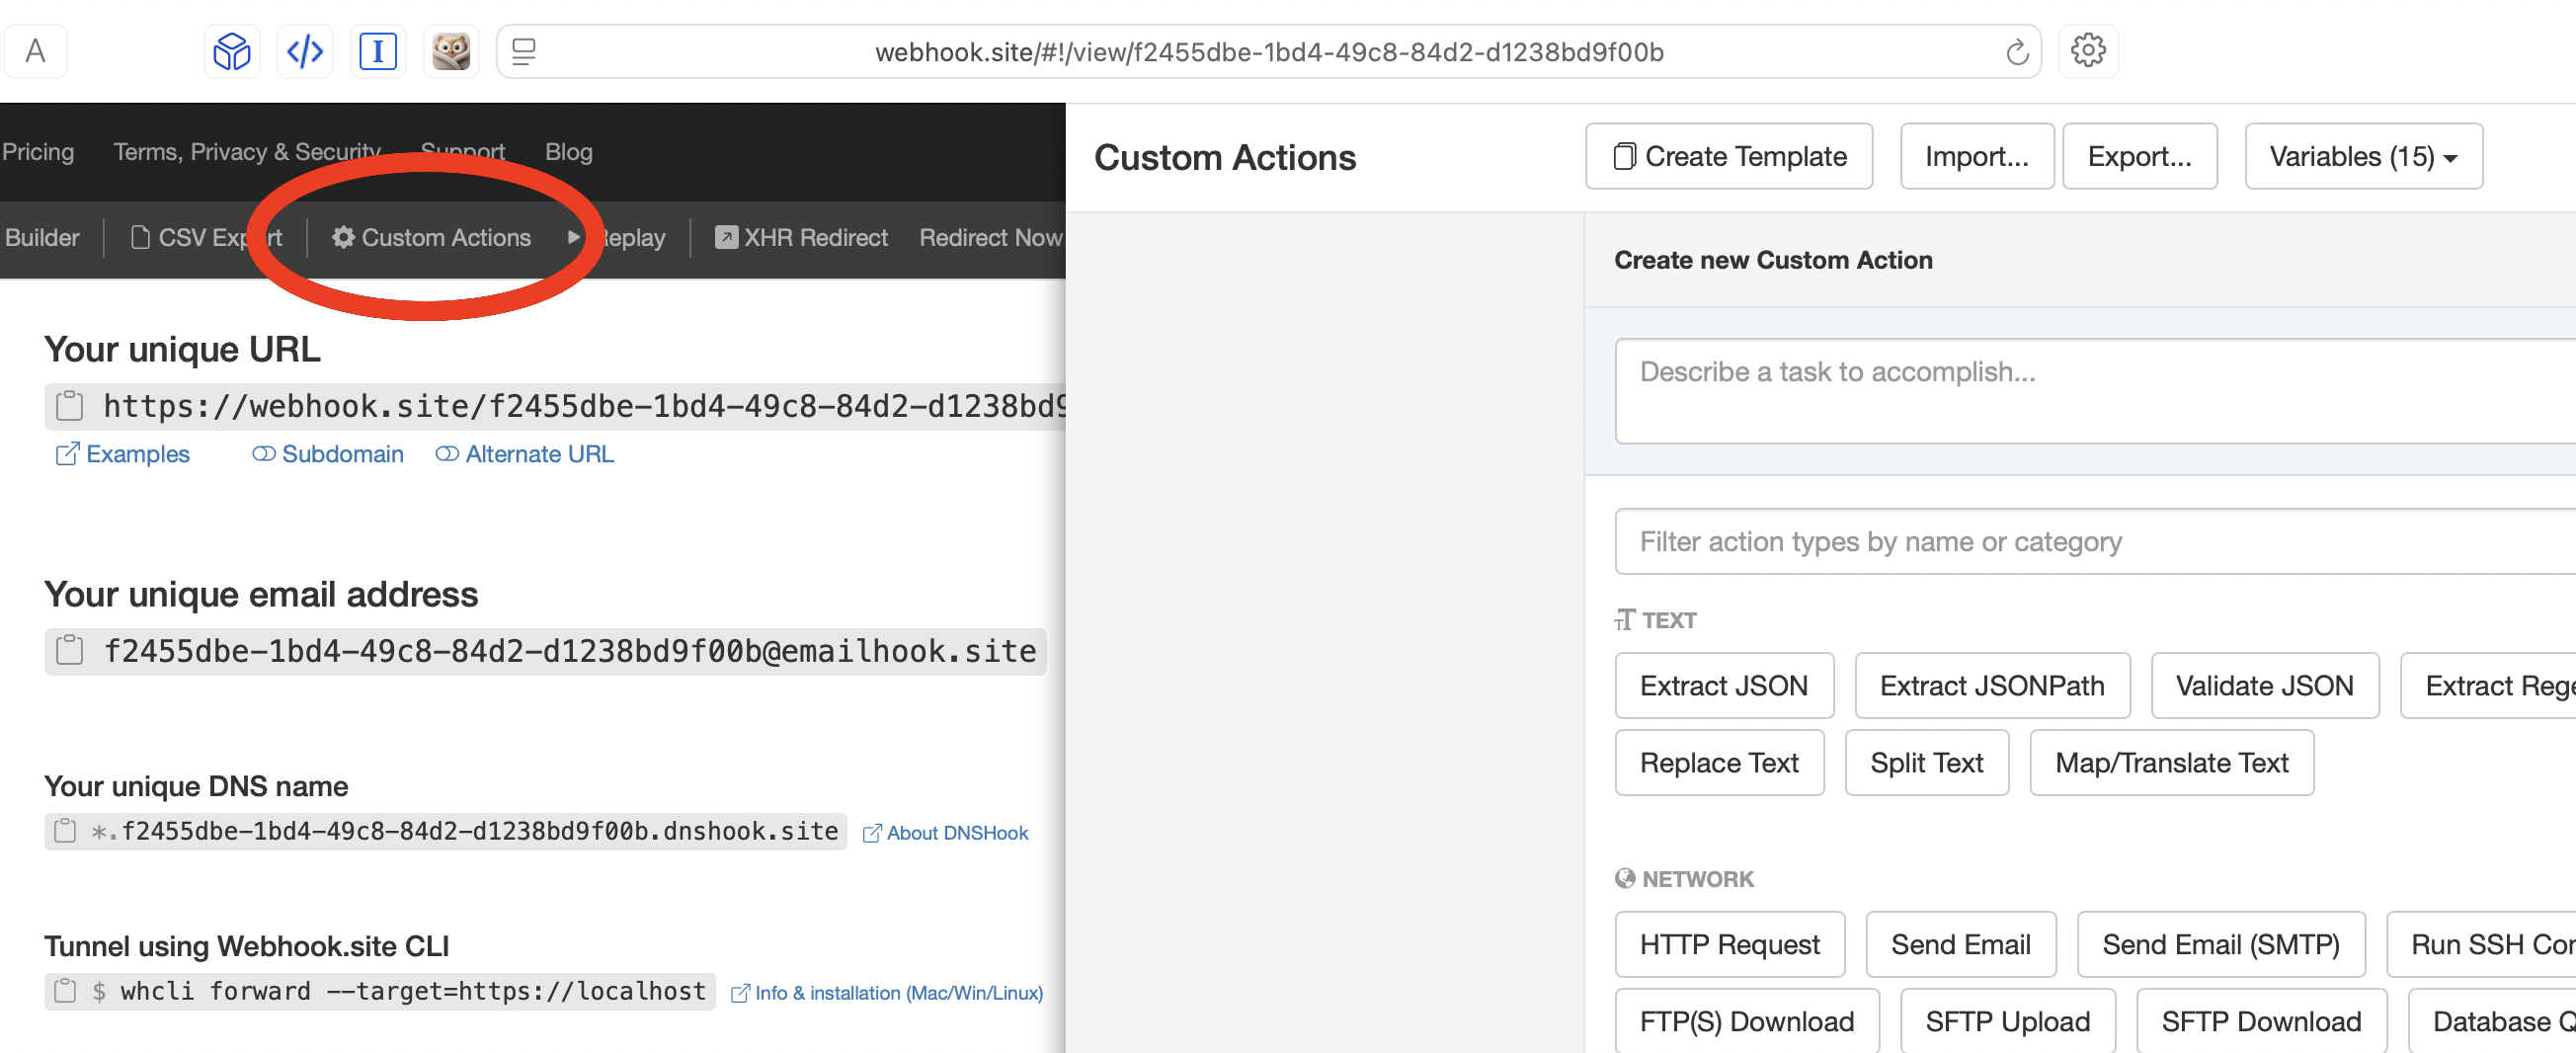The image size is (2576, 1053).
Task: Open the Examples link
Action: point(122,454)
